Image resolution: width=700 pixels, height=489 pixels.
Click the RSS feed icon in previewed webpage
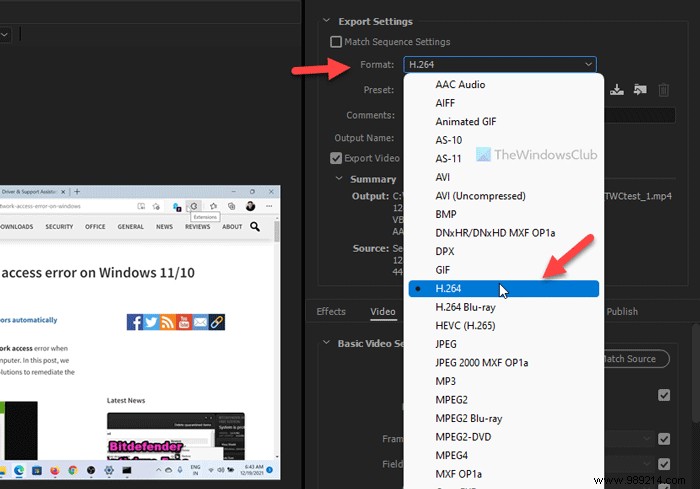pos(167,322)
